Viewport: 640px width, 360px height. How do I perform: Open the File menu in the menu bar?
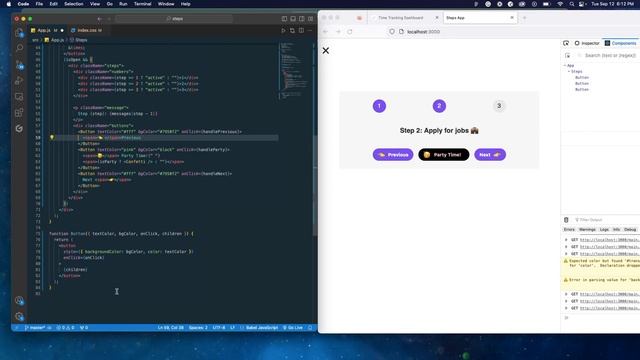[x=39, y=4]
